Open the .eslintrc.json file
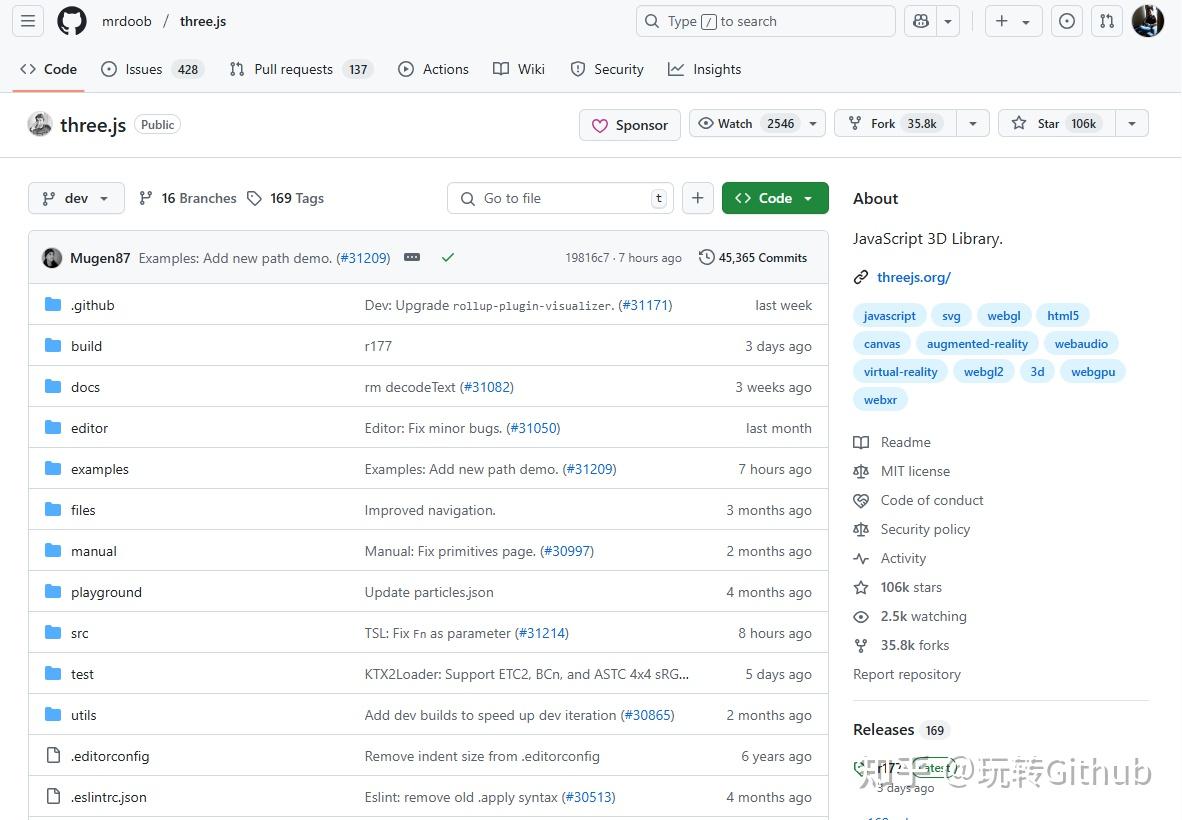Image resolution: width=1182 pixels, height=820 pixels. [109, 797]
